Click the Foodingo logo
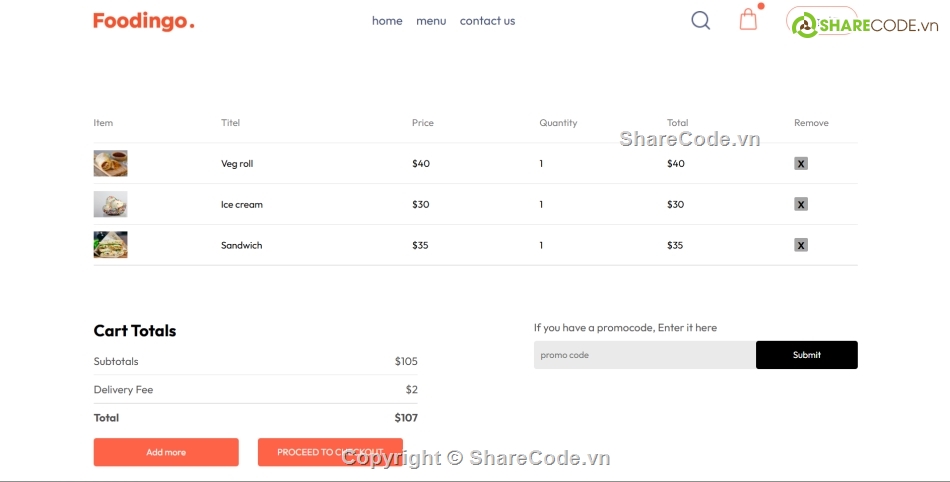This screenshot has width=950, height=482. tap(144, 21)
